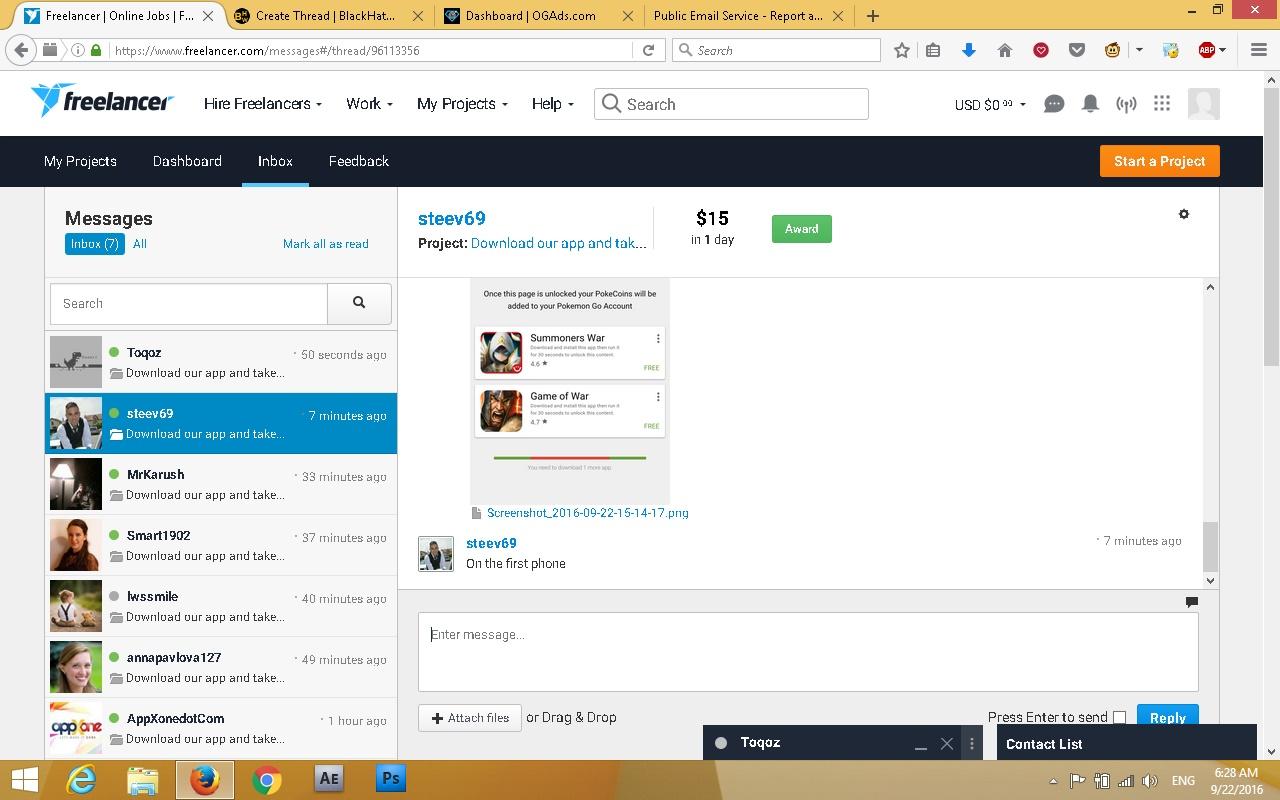The height and width of the screenshot is (800, 1280).
Task: Open the MrKarush conversation in list
Action: (x=221, y=484)
